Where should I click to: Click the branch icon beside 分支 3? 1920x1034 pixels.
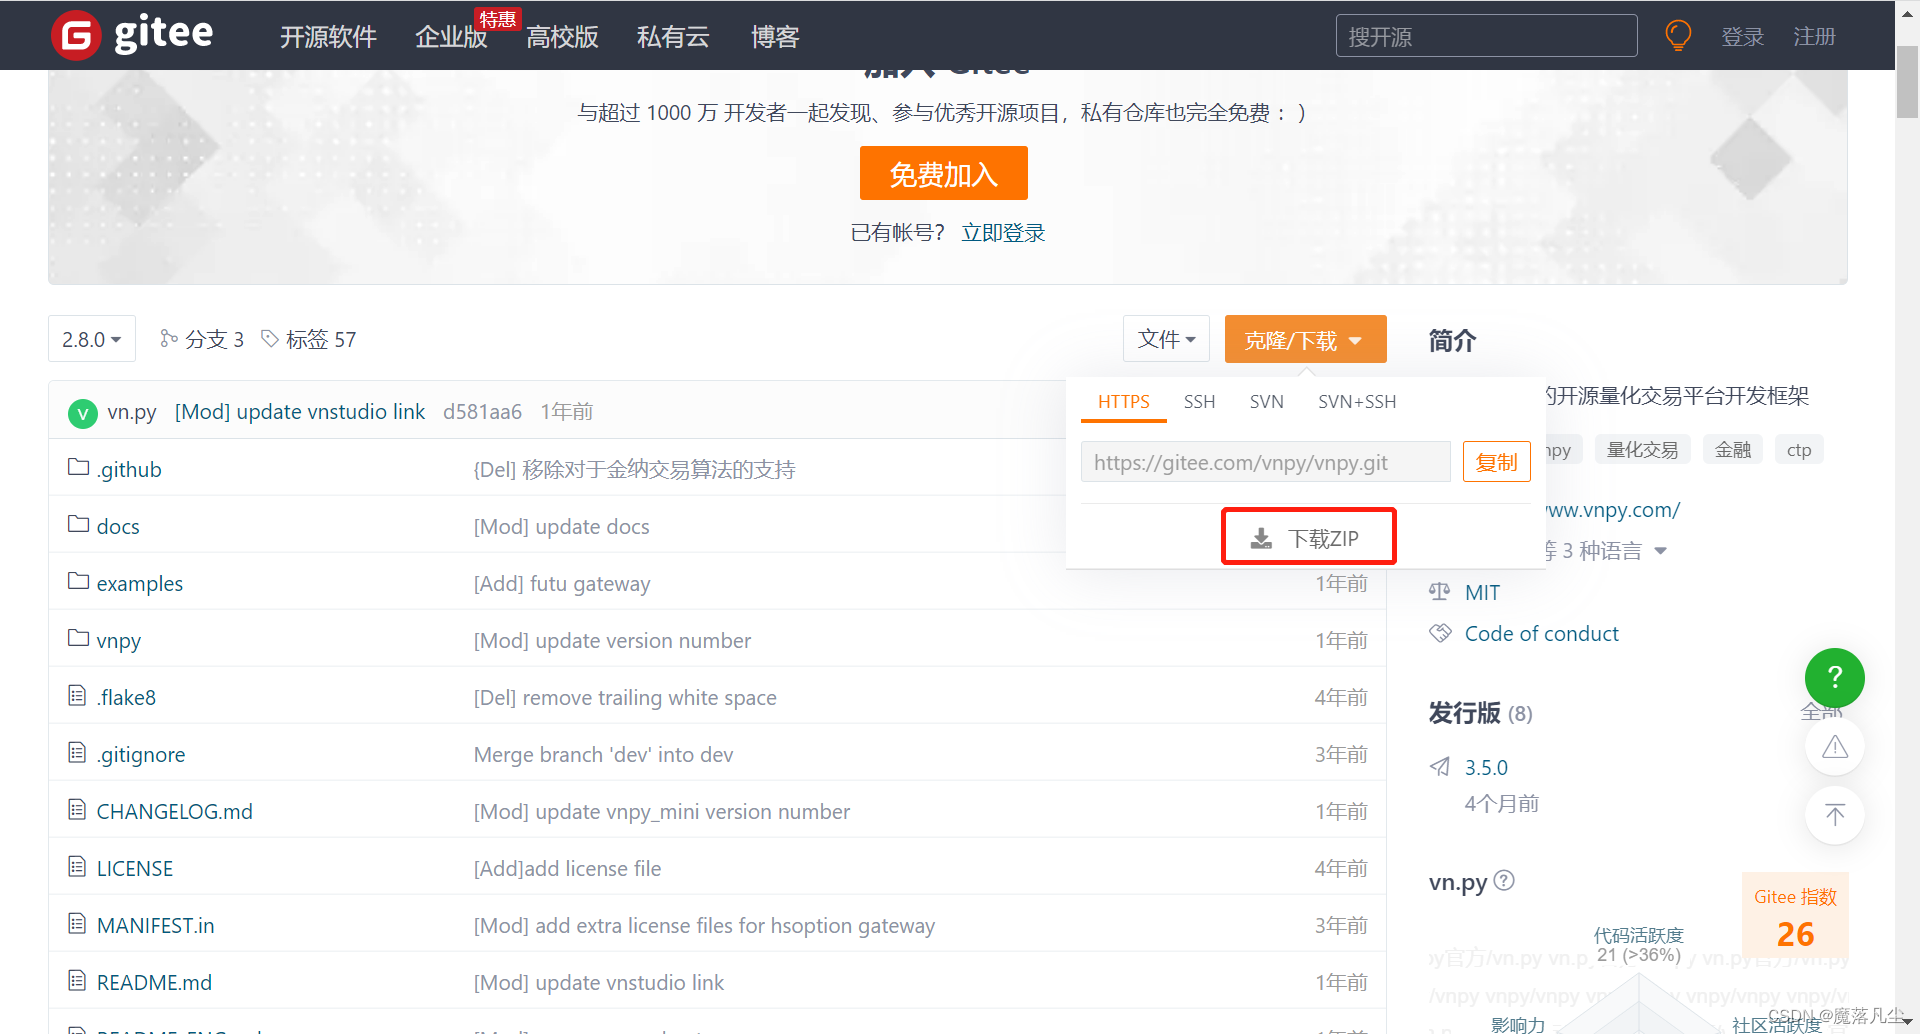point(168,339)
